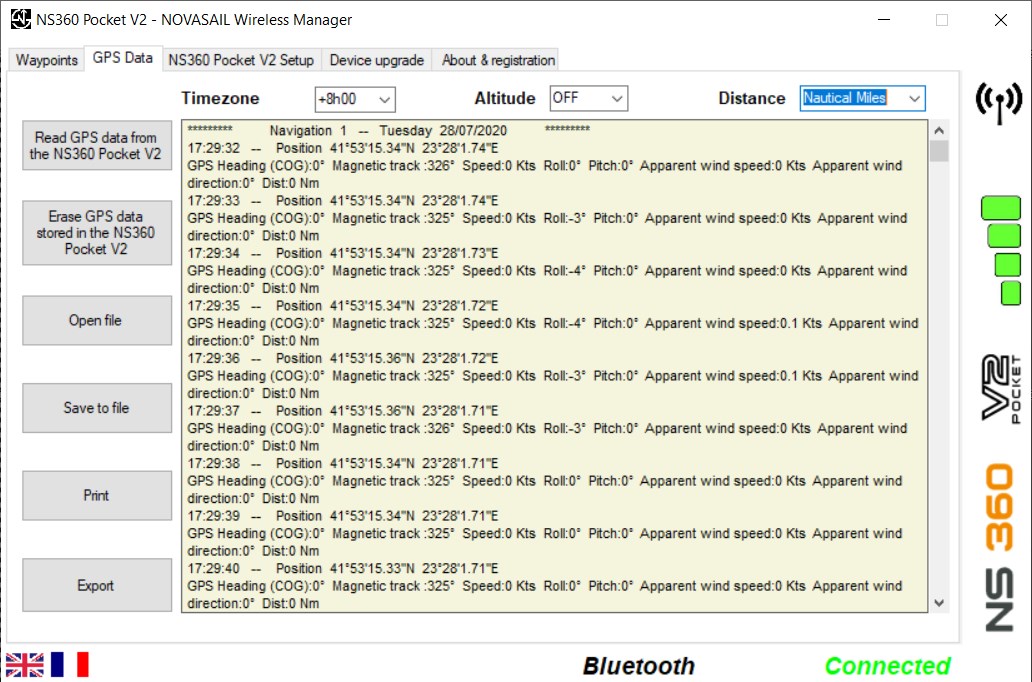Image resolution: width=1032 pixels, height=682 pixels.
Task: Click the GPS log scrollbar thumb
Action: click(939, 151)
